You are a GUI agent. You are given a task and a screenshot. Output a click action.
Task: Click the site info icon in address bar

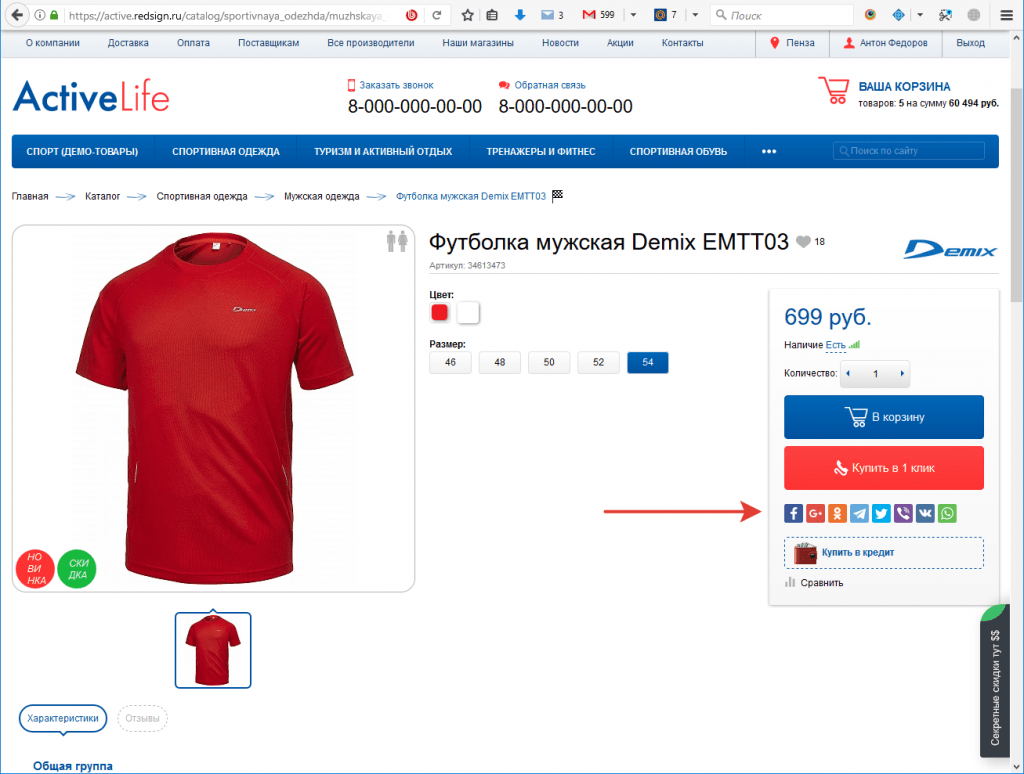pyautogui.click(x=40, y=15)
